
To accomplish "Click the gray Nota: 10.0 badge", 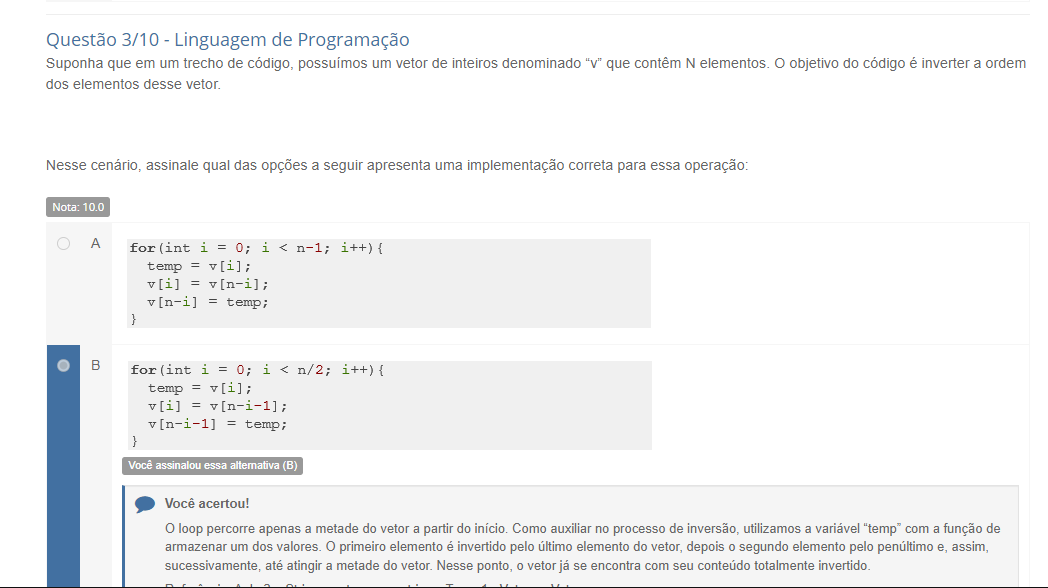I will (78, 208).
